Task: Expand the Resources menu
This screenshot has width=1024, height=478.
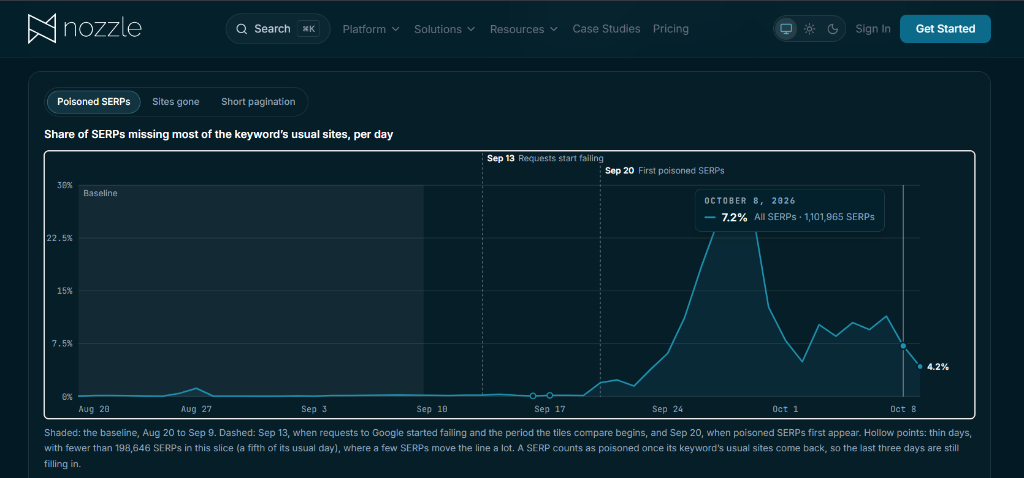Action: pos(524,29)
